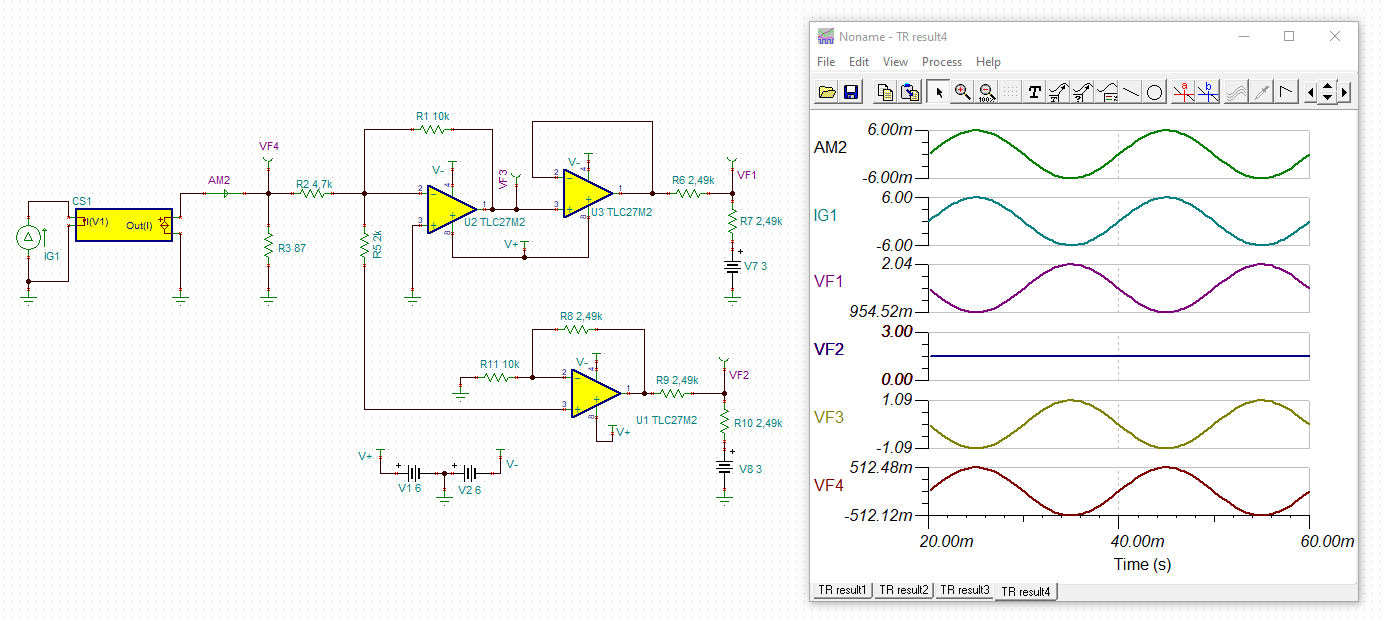Open the Process menu
The height and width of the screenshot is (621, 1384).
pos(942,62)
